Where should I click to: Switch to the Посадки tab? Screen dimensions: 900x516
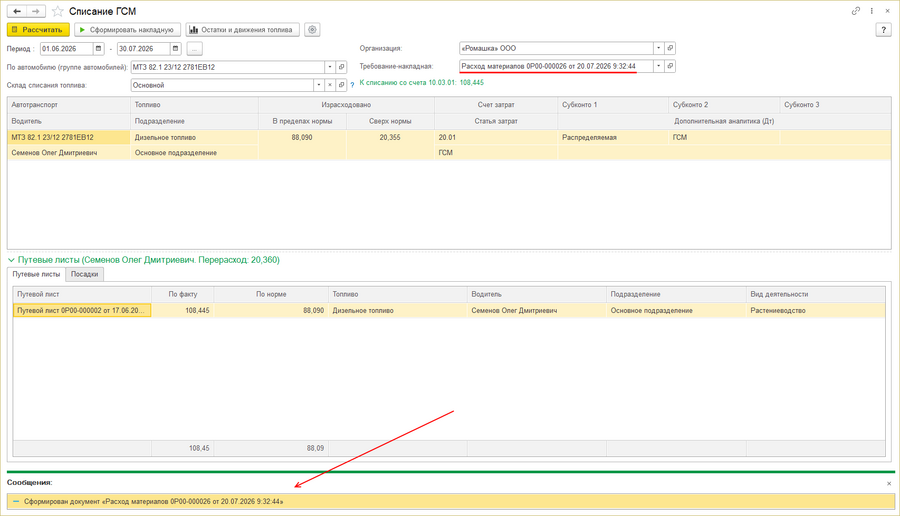[x=84, y=274]
